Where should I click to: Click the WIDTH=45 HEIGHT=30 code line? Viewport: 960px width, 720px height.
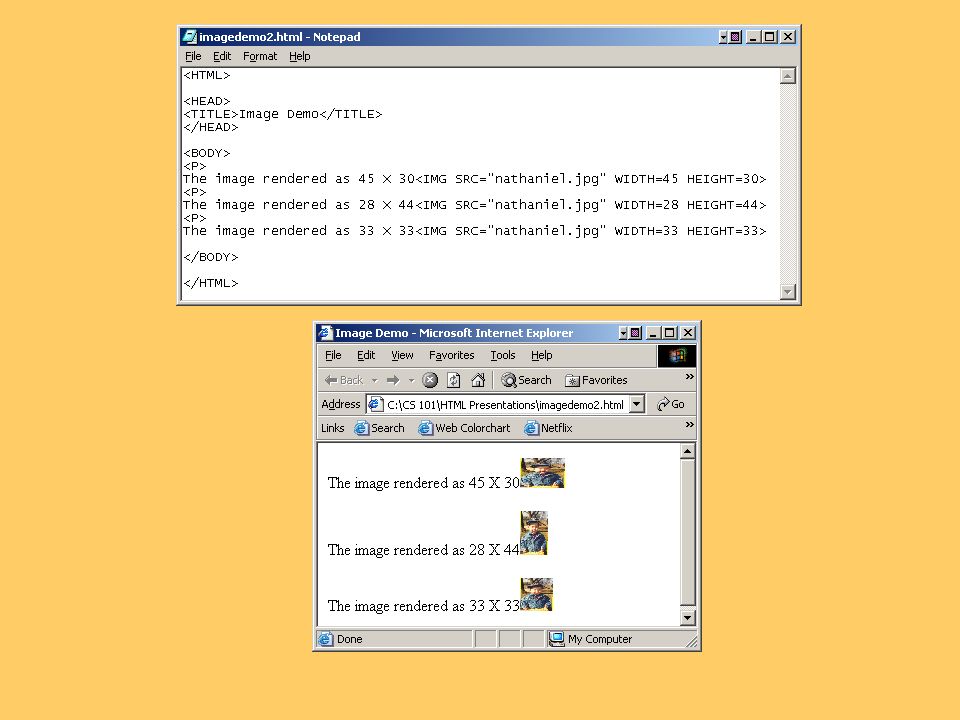[474, 179]
